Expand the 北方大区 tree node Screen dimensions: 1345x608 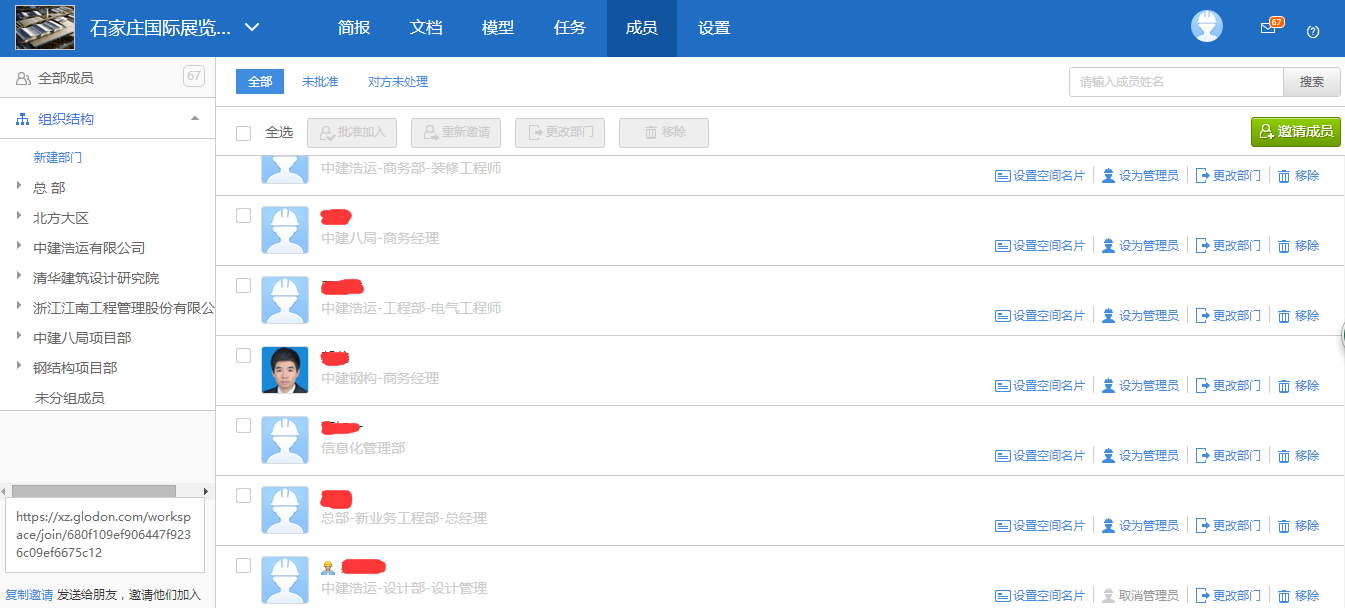(x=18, y=217)
